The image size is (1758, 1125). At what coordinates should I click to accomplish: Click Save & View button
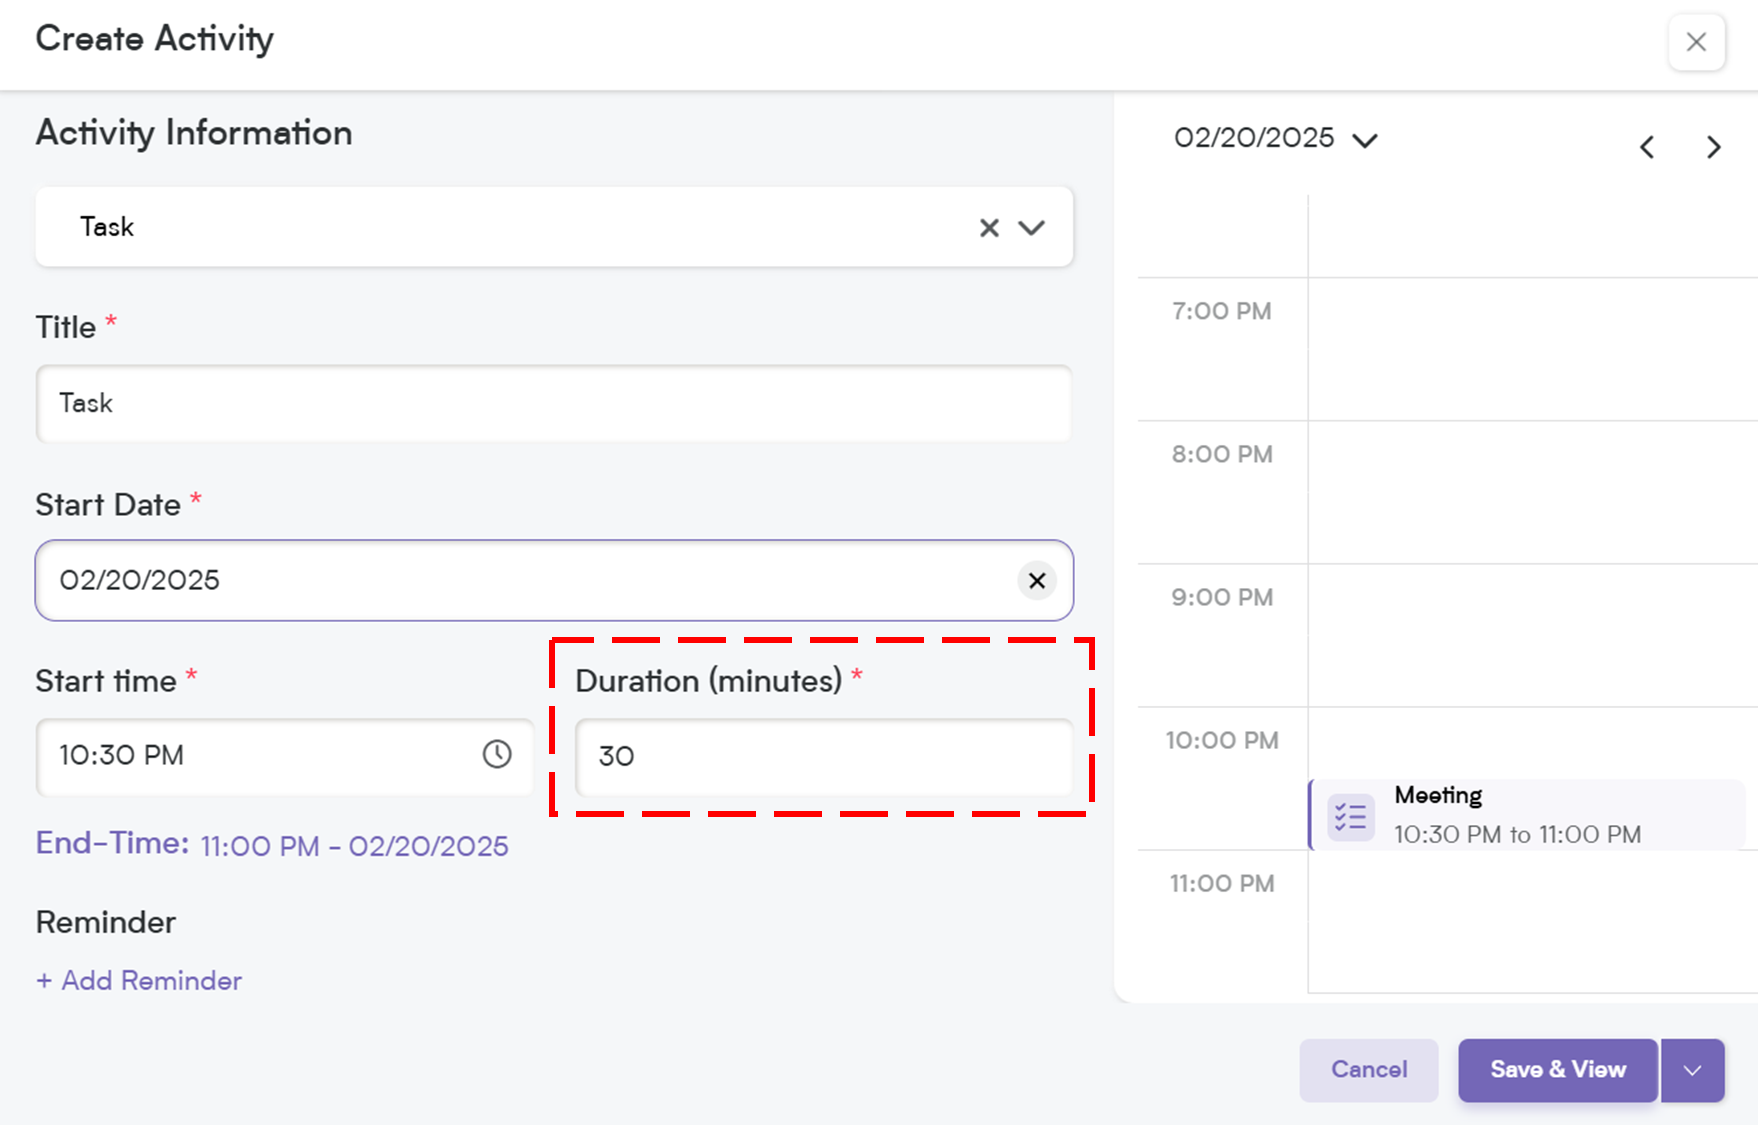pyautogui.click(x=1558, y=1070)
